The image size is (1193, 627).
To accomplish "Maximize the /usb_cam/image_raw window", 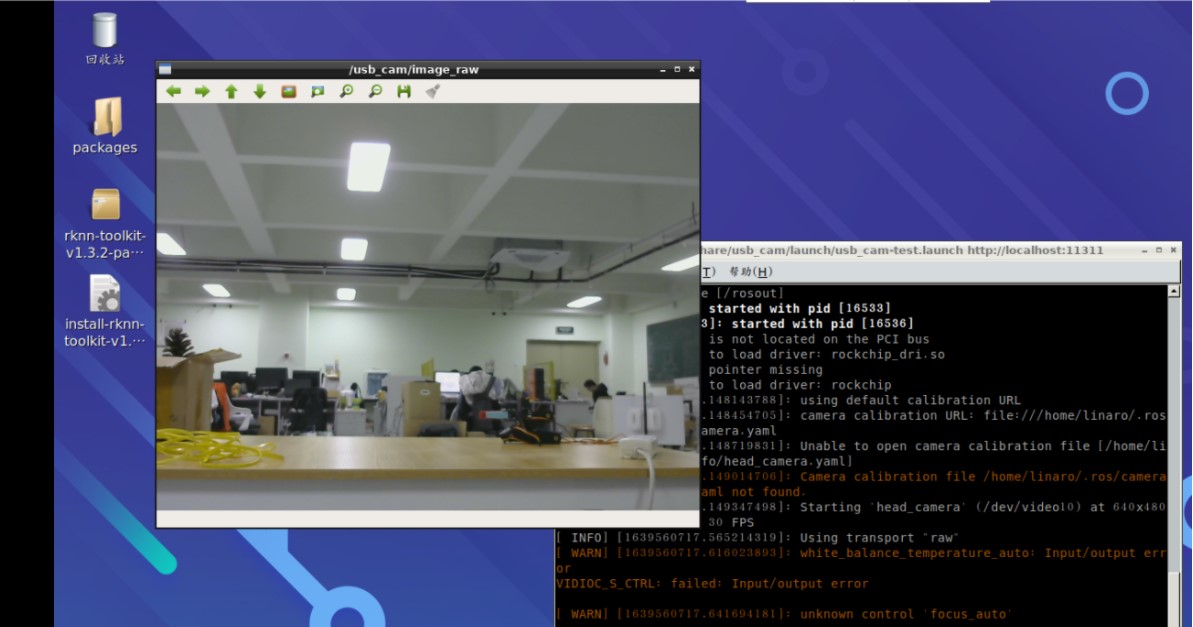I will coord(677,69).
